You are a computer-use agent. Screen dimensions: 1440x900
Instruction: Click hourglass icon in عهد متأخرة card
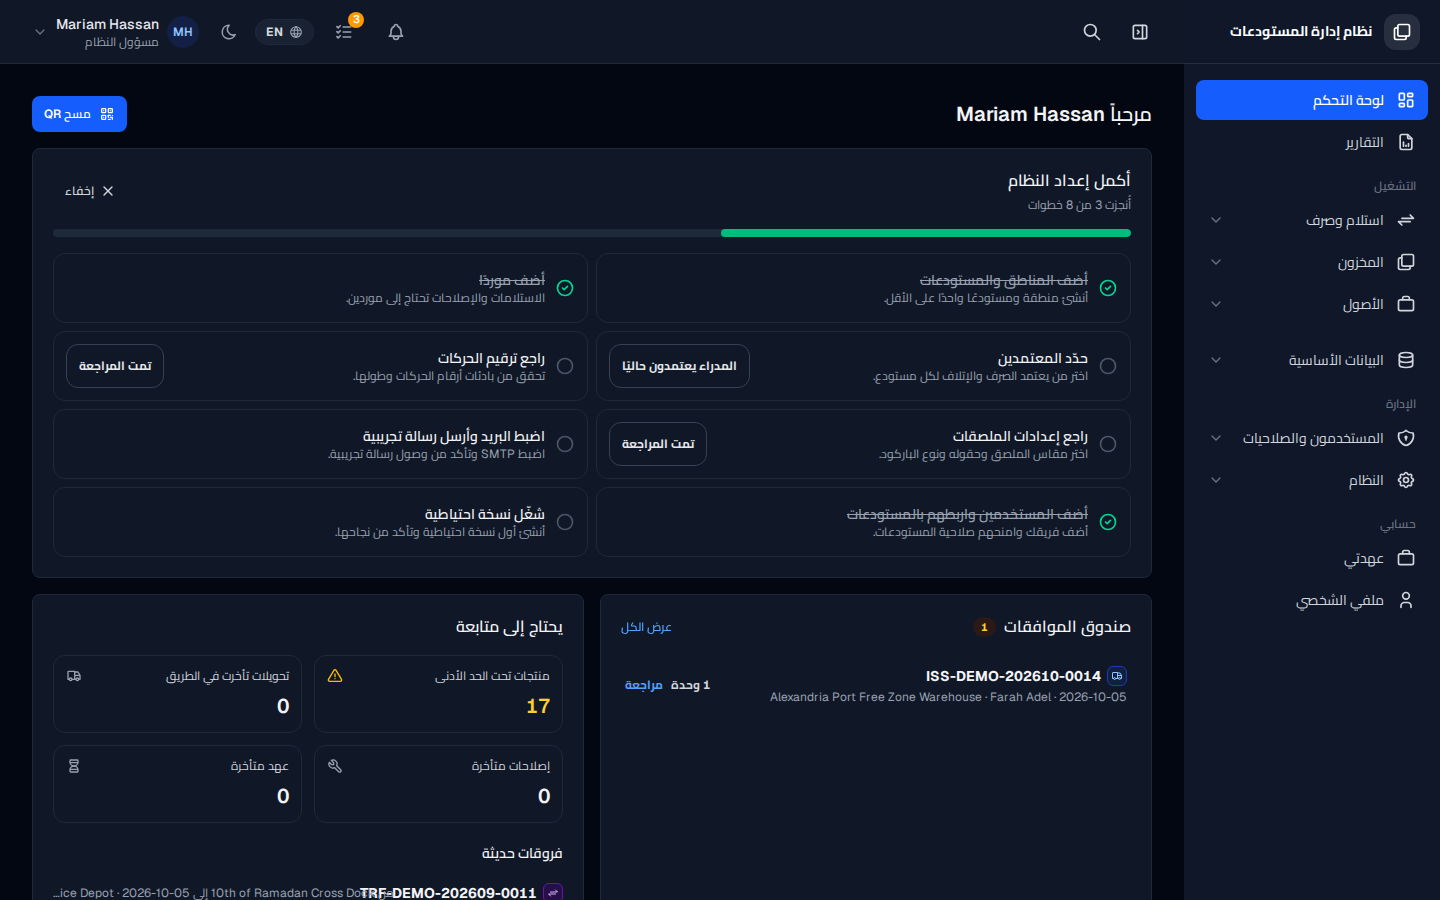coord(74,766)
